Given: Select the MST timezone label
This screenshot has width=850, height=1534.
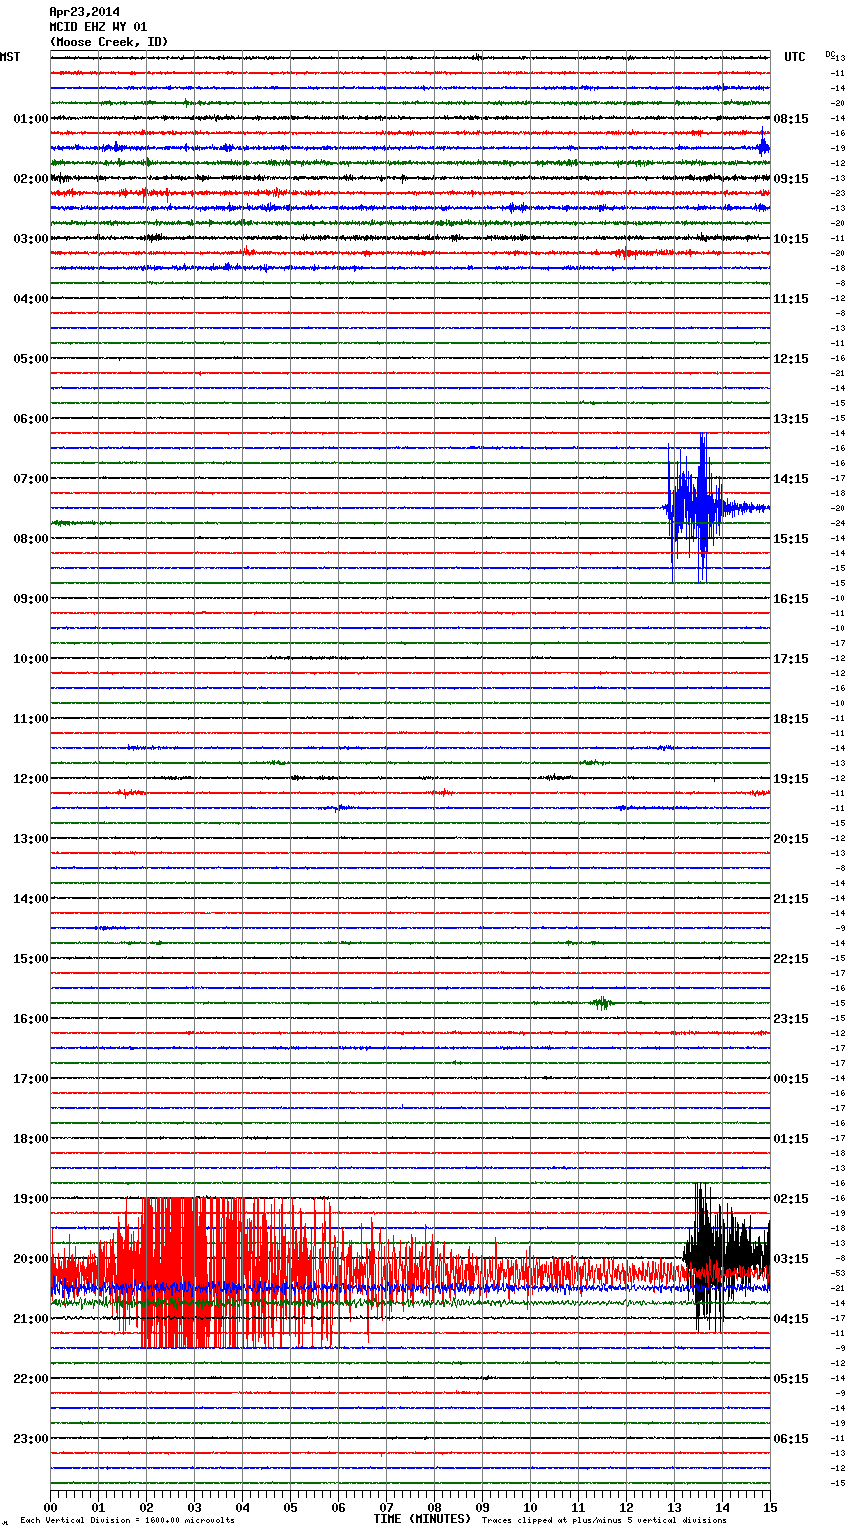Looking at the screenshot, I should pyautogui.click(x=10, y=57).
